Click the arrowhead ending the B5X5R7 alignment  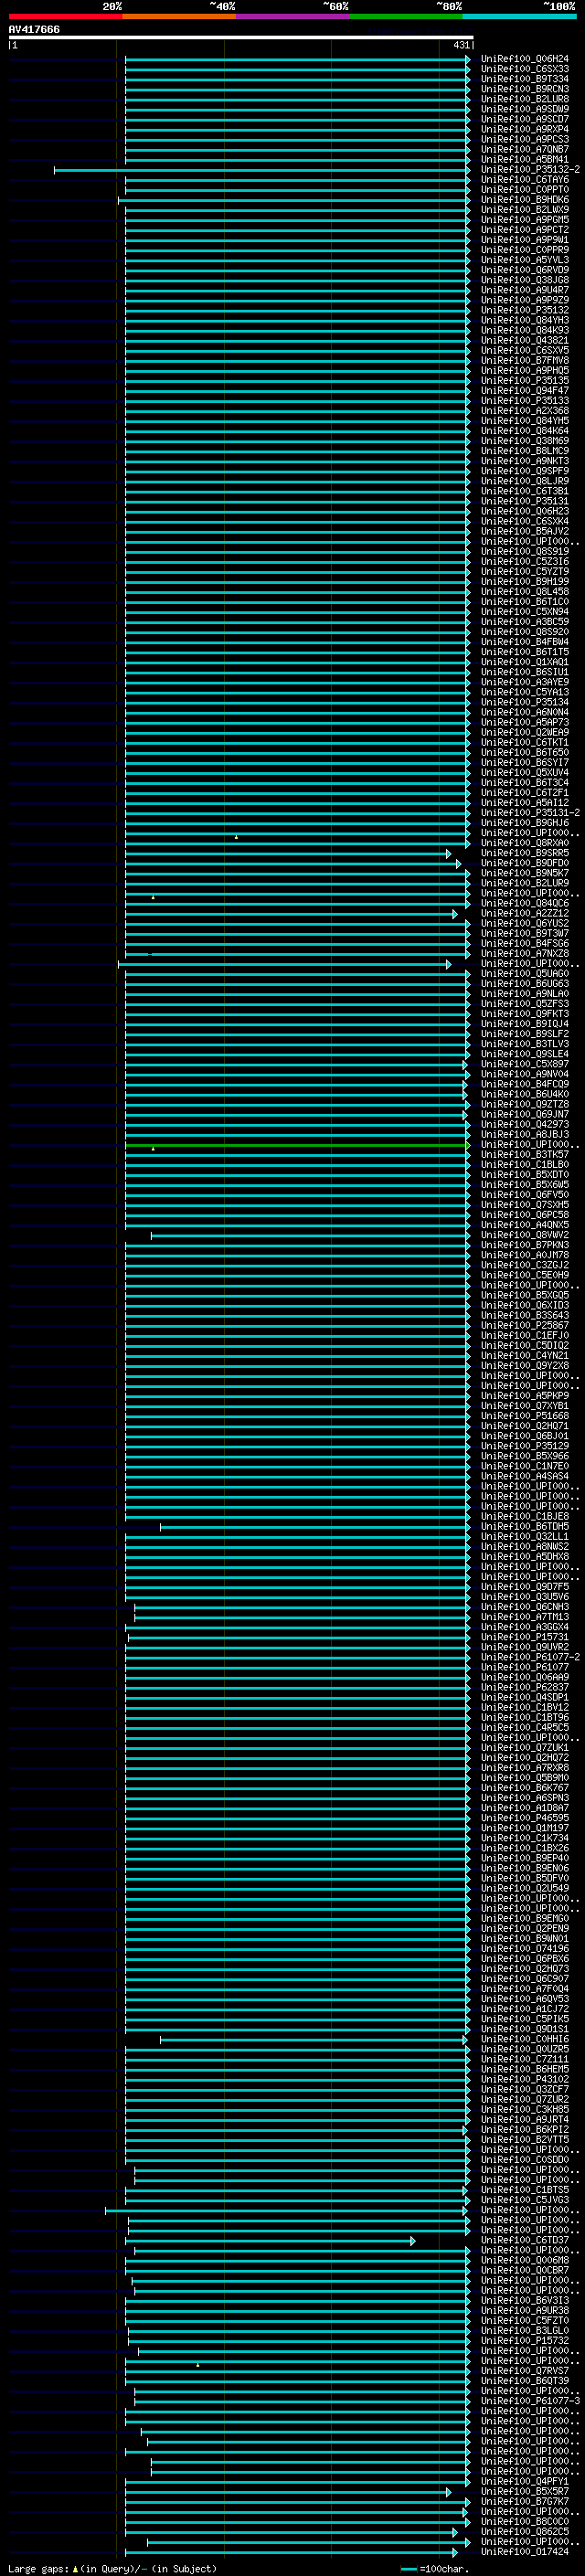coord(449,2492)
